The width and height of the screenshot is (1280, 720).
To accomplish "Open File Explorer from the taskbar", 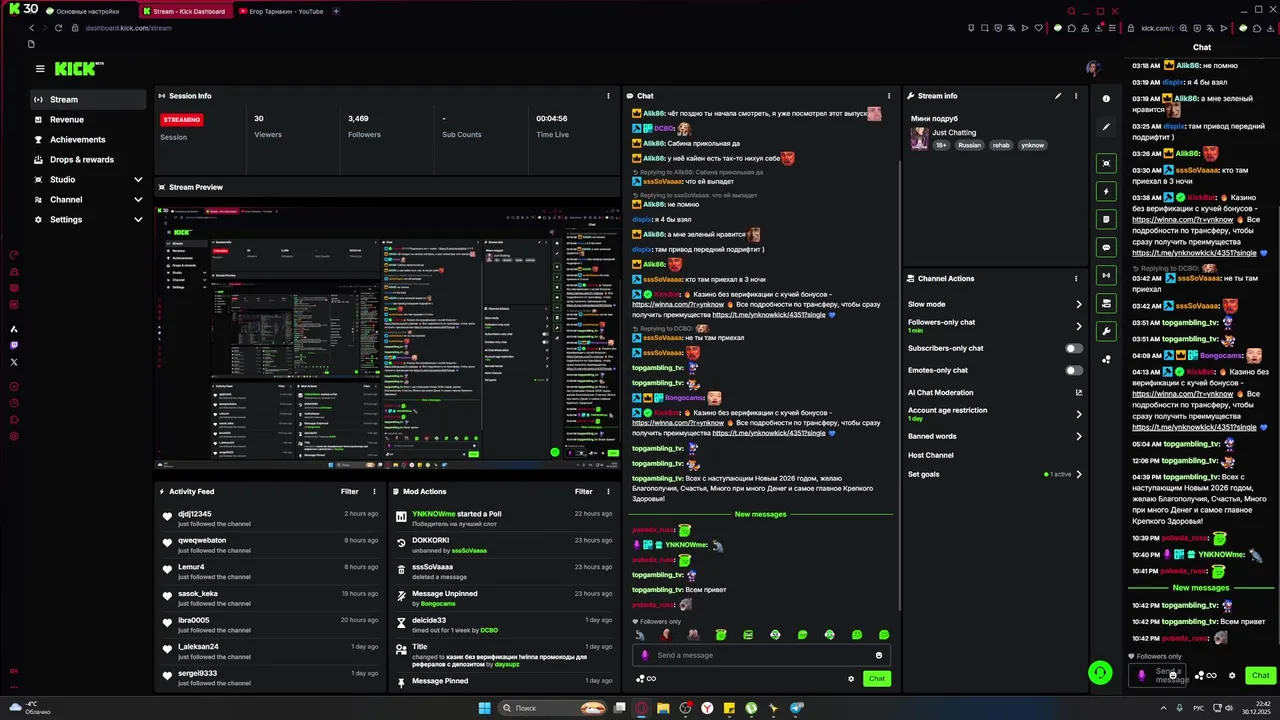I will pos(663,708).
